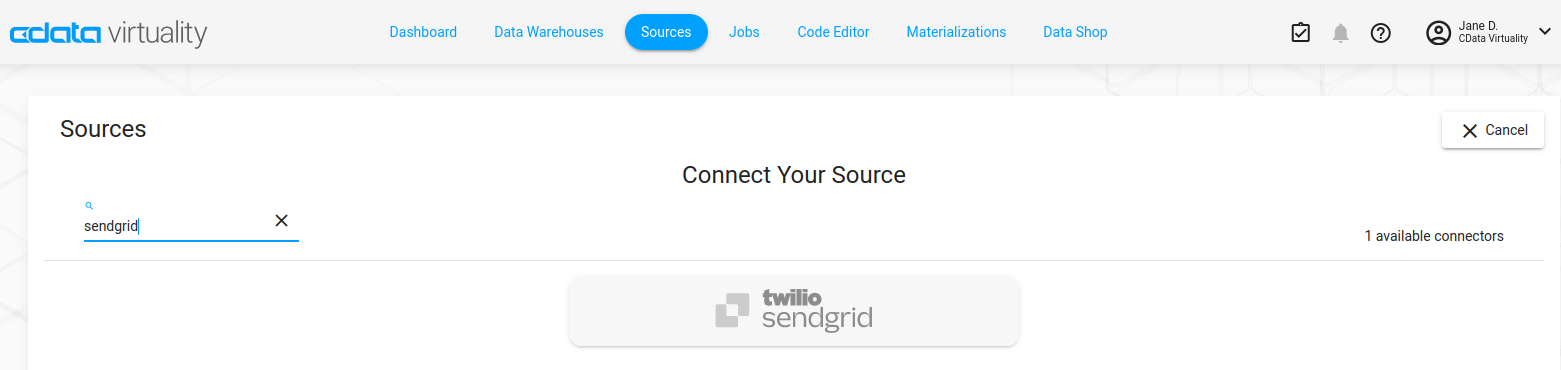Open the Data Shop tab

click(1075, 32)
